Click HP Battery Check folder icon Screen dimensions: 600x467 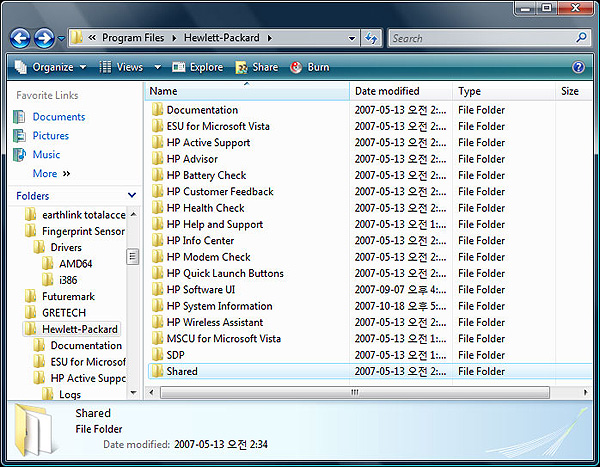tap(157, 175)
